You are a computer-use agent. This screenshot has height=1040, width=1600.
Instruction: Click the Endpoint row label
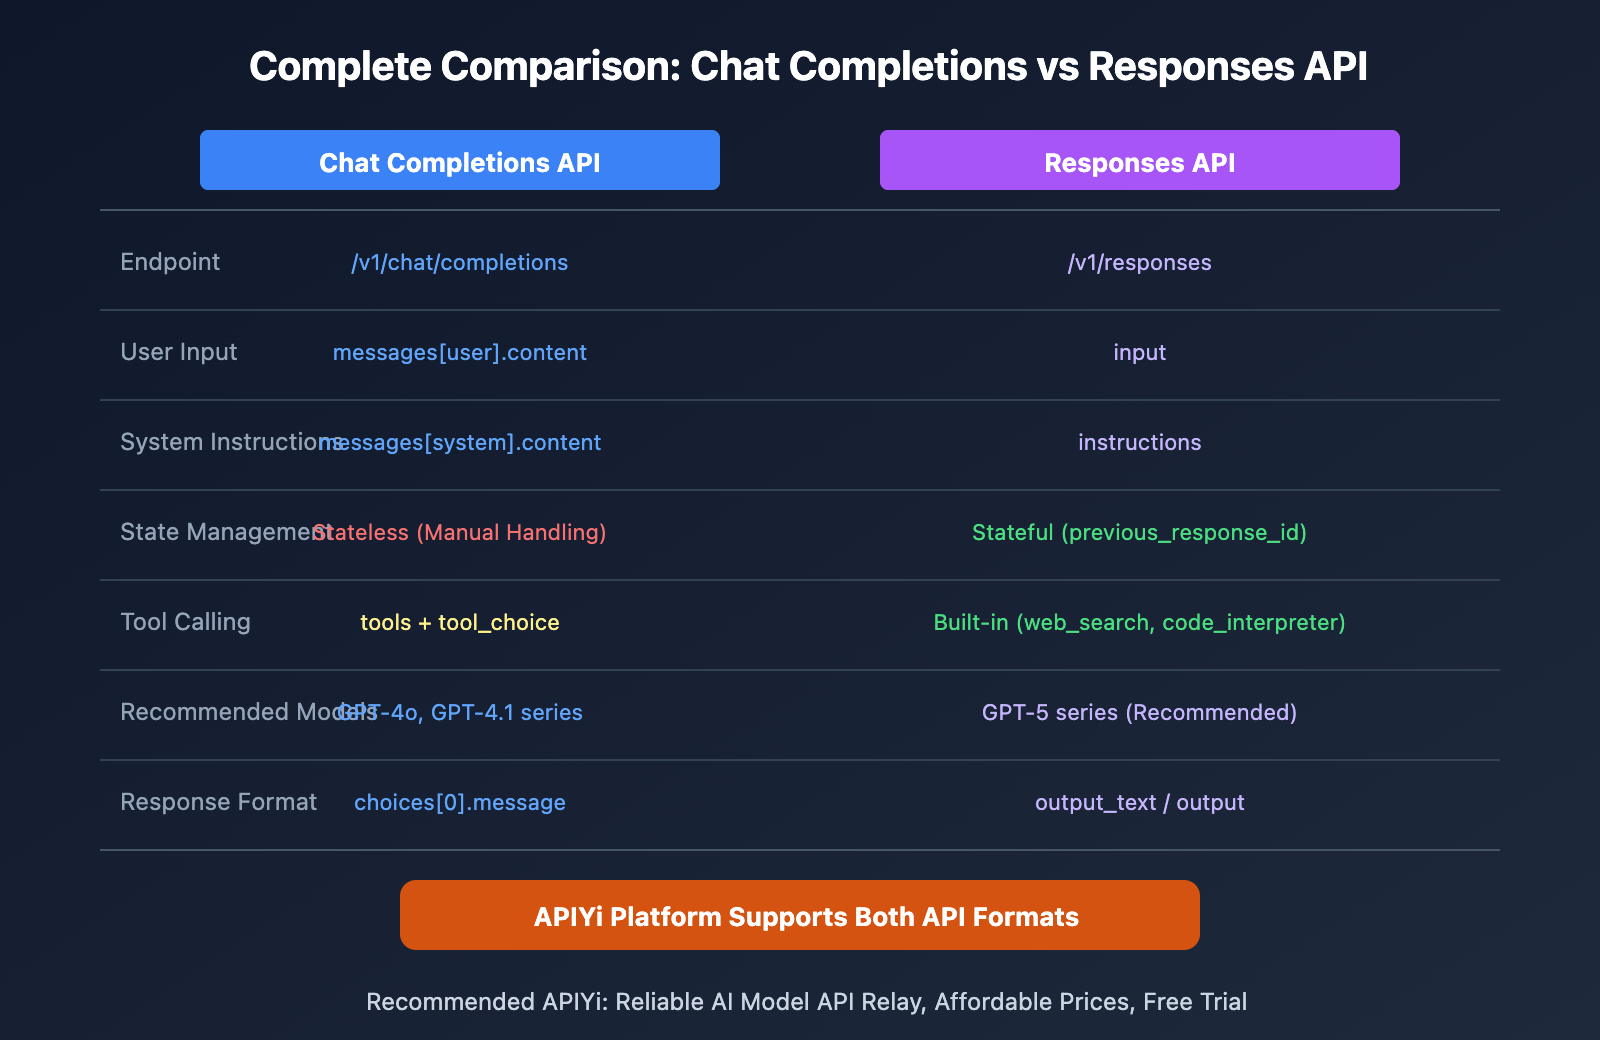click(170, 262)
